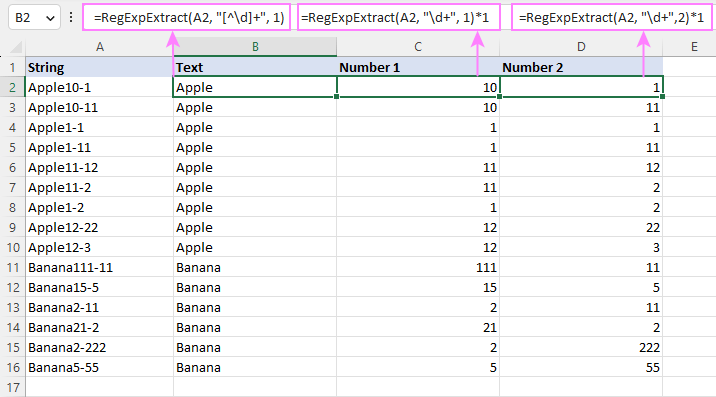
Task: Select cell containing 'Banana21-2'
Action: (x=100, y=327)
